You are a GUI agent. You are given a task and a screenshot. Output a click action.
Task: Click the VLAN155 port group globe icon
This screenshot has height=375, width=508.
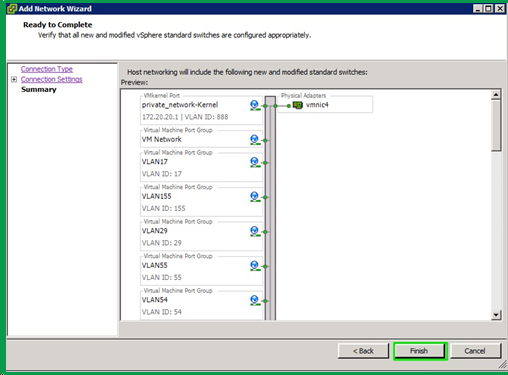point(255,197)
